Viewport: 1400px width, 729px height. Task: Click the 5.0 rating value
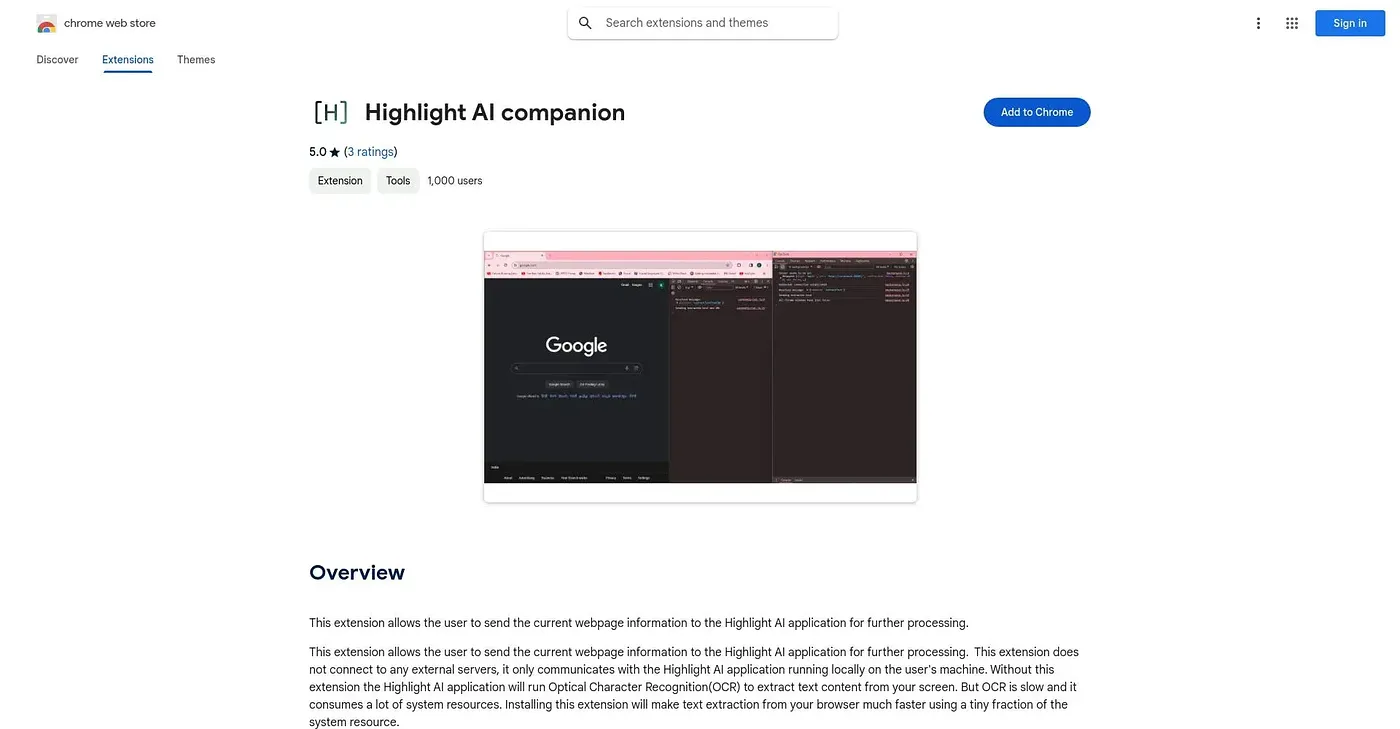318,152
